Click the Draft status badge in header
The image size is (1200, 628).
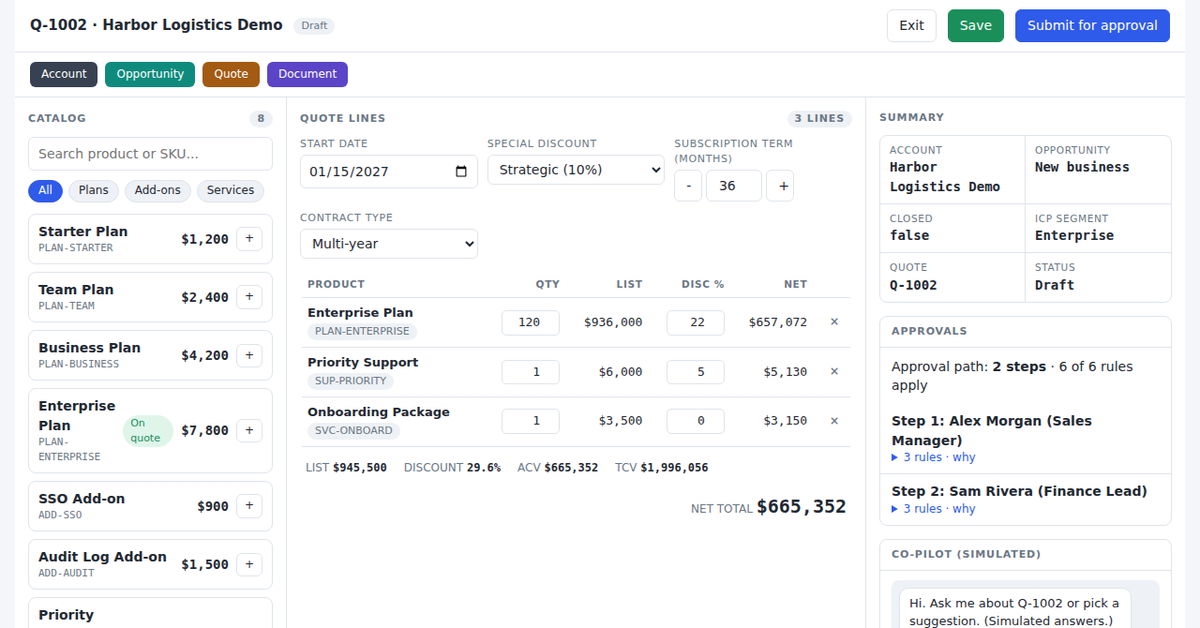coord(314,26)
